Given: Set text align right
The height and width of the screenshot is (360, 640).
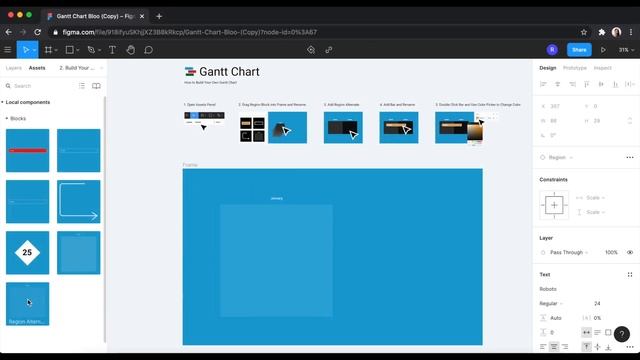Looking at the screenshot, I should pyautogui.click(x=565, y=347).
